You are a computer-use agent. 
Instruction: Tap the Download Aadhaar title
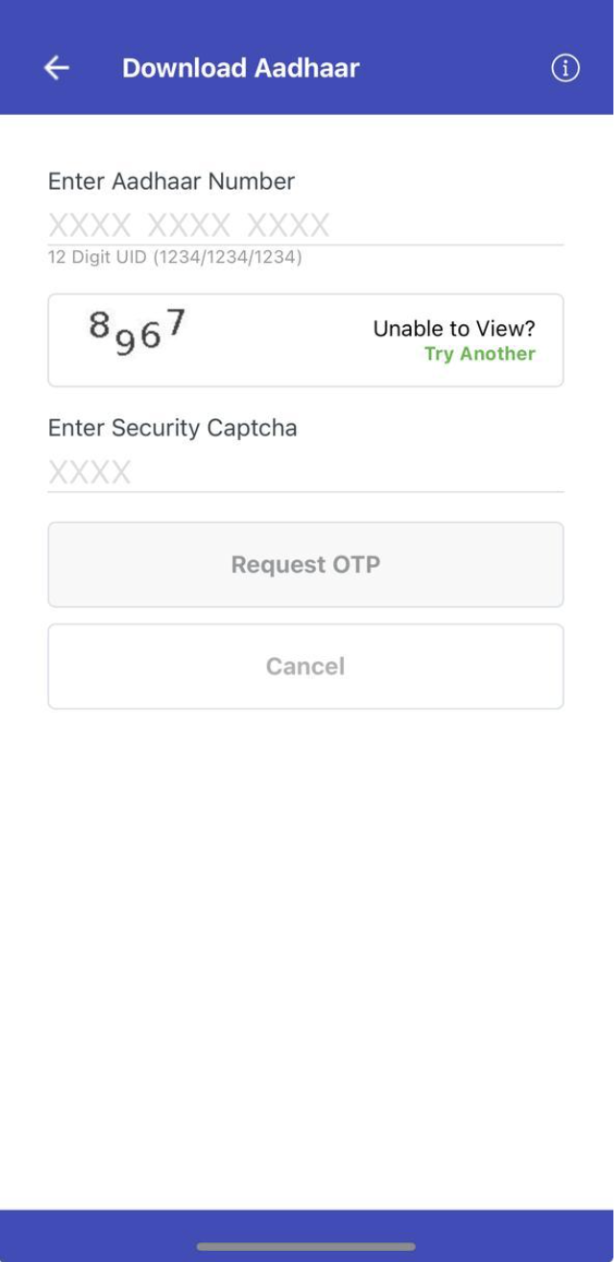(x=241, y=68)
